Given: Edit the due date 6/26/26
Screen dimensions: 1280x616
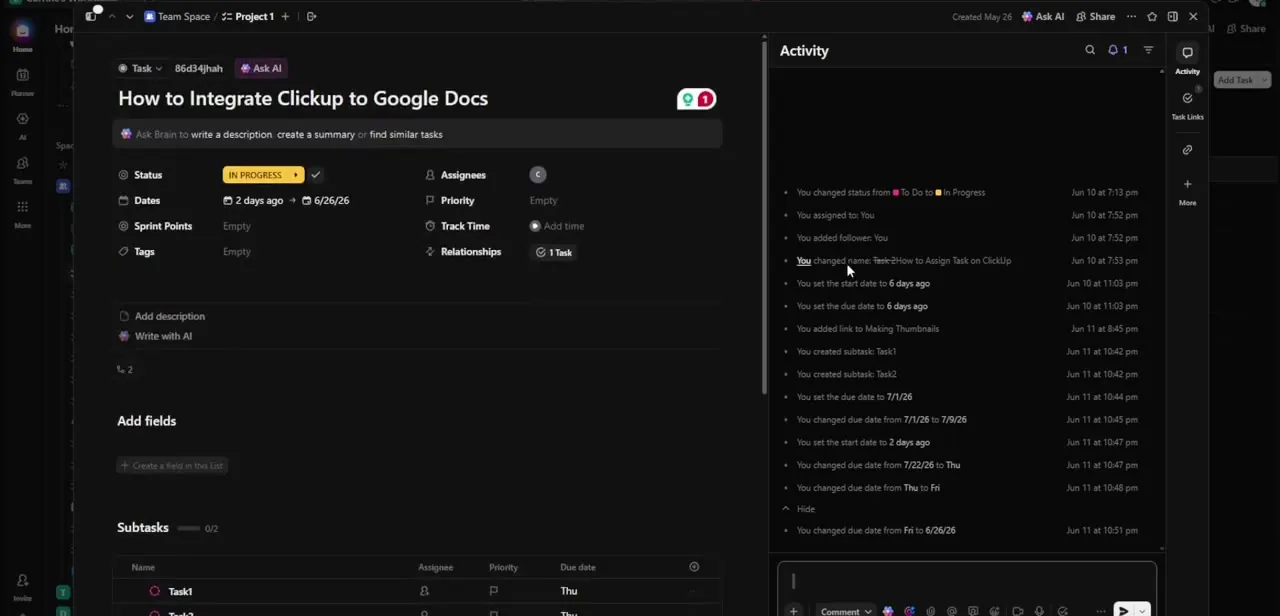Looking at the screenshot, I should click(326, 200).
